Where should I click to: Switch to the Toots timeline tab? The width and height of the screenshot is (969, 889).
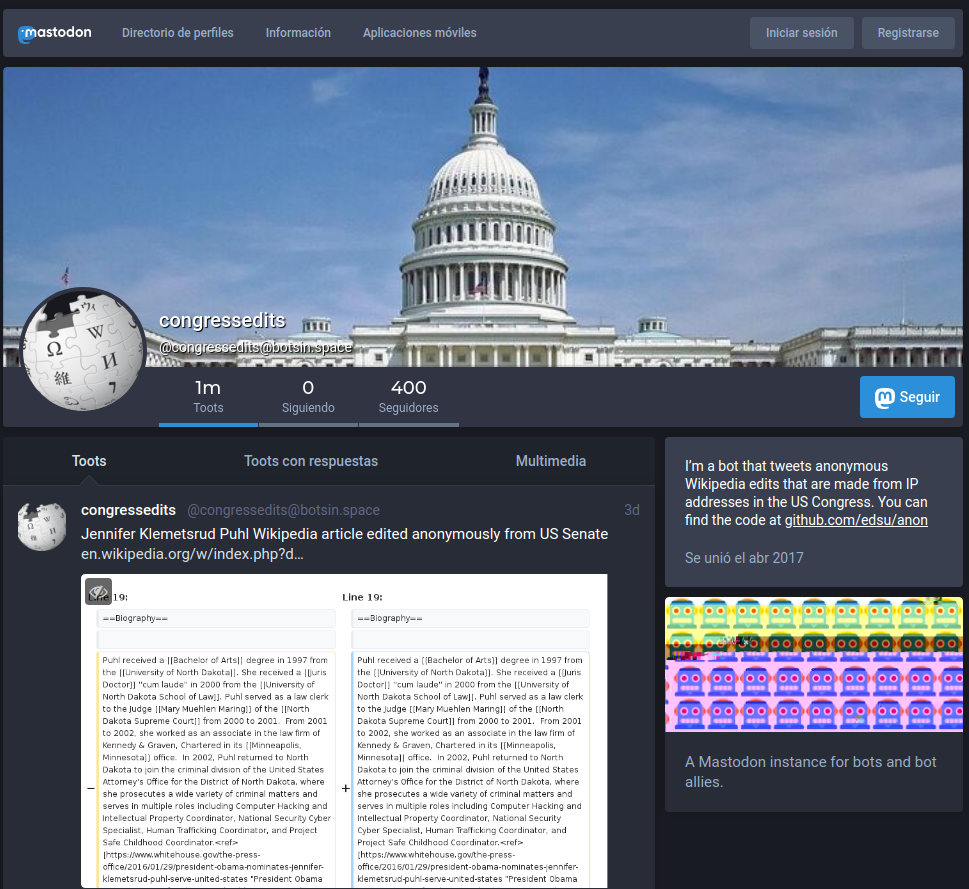click(x=89, y=461)
